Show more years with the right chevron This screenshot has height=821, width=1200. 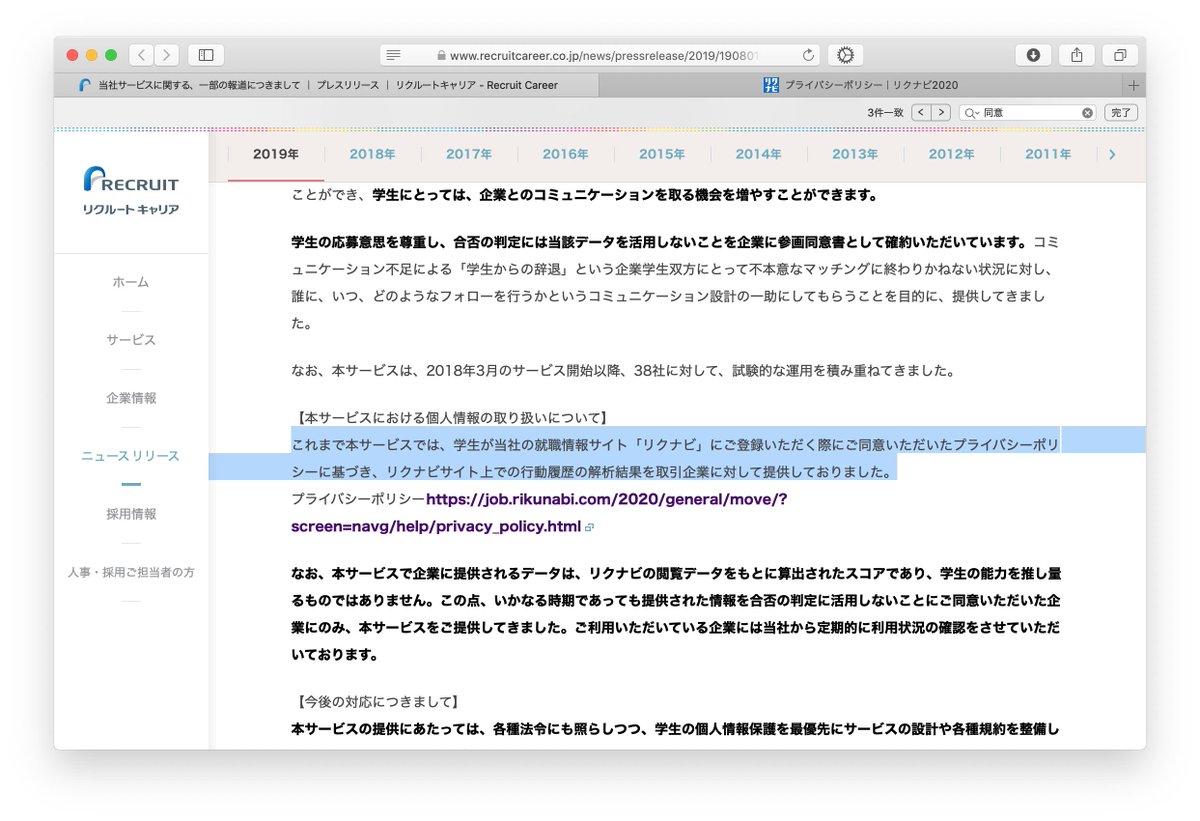click(1112, 154)
